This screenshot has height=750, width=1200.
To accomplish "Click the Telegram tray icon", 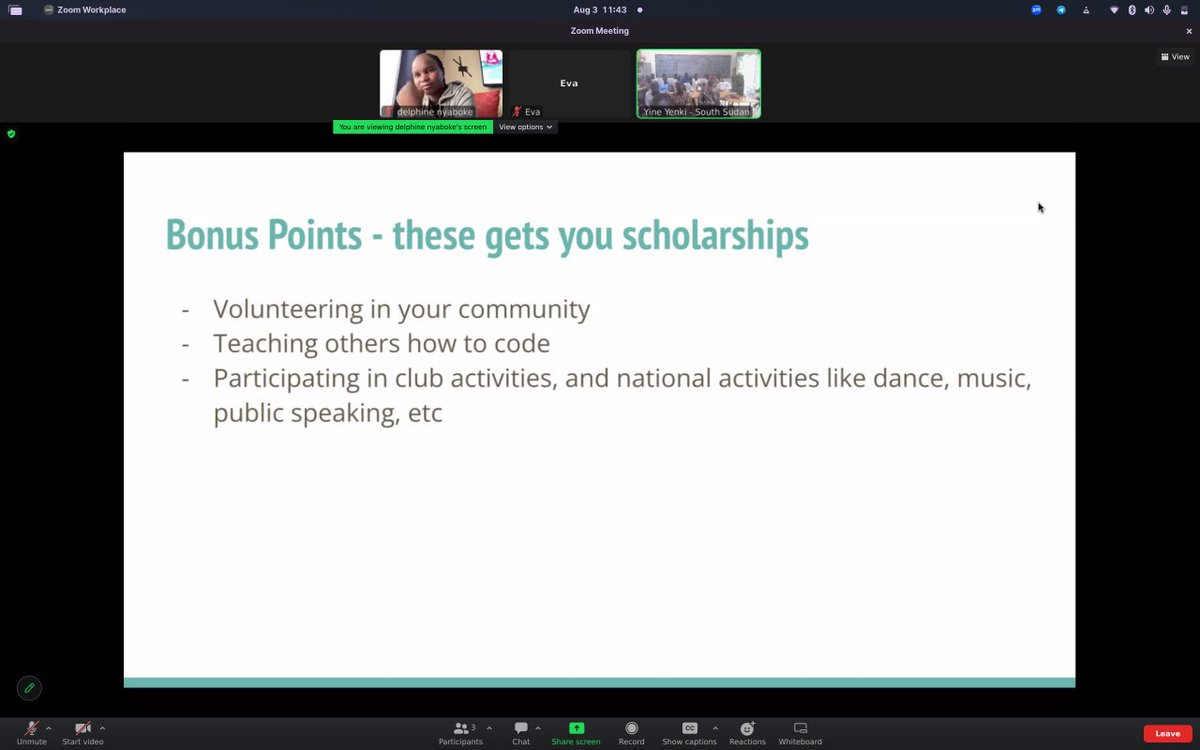I will pos(1061,10).
